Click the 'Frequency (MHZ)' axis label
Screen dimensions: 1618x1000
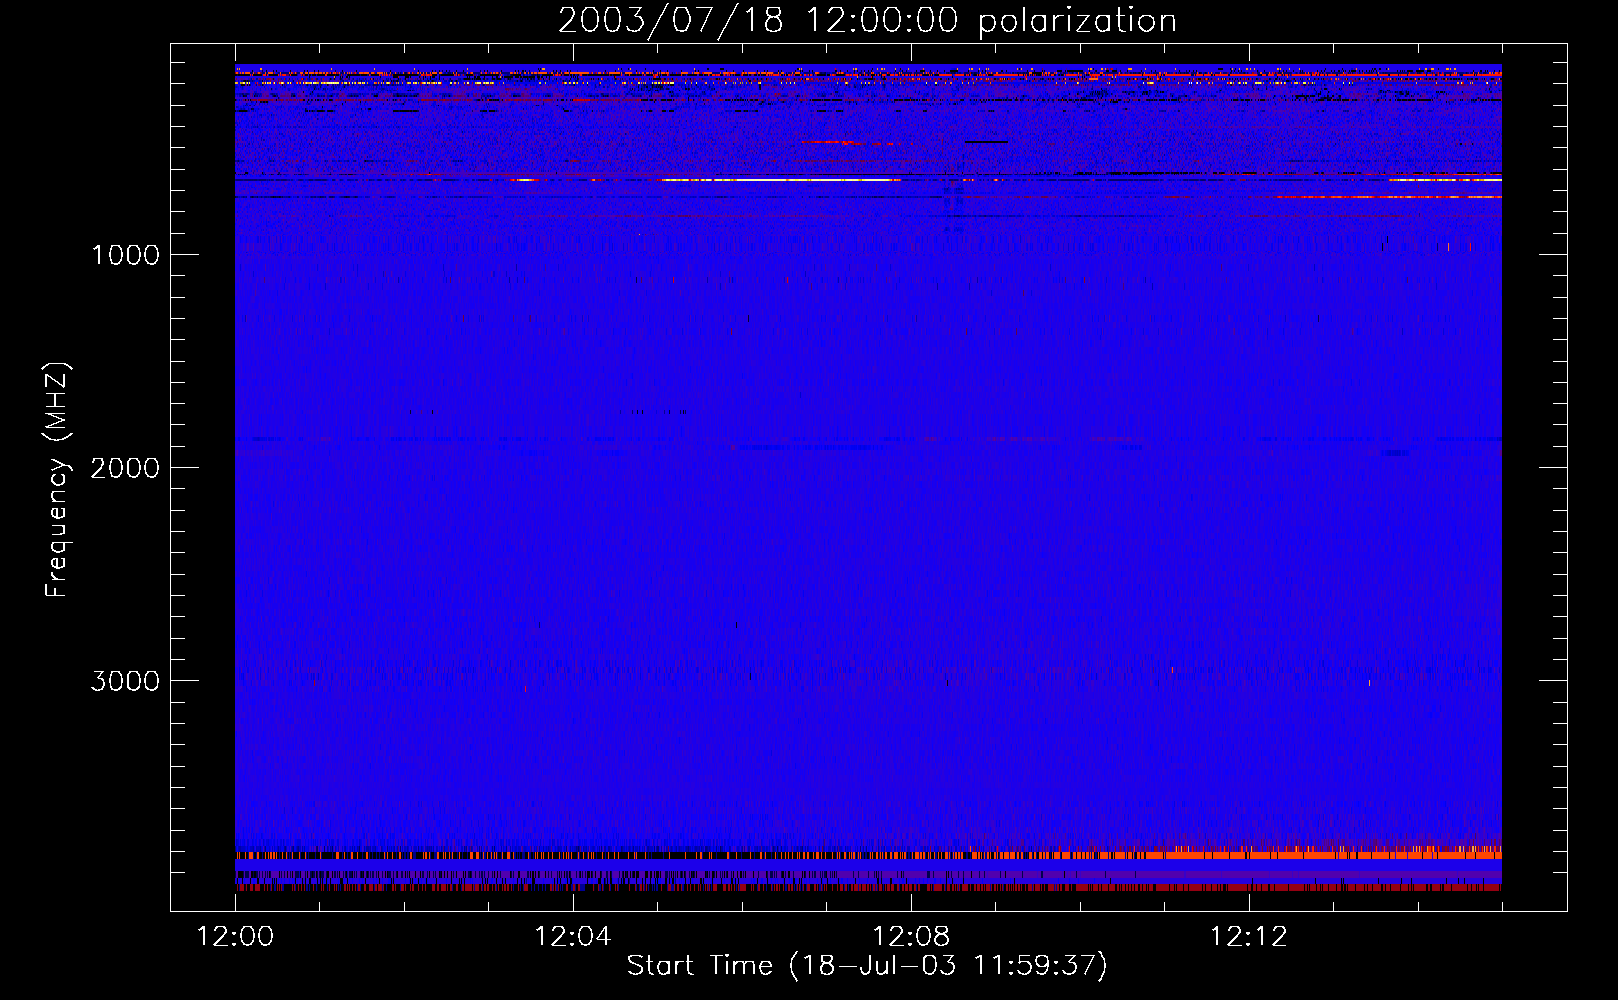(58, 480)
